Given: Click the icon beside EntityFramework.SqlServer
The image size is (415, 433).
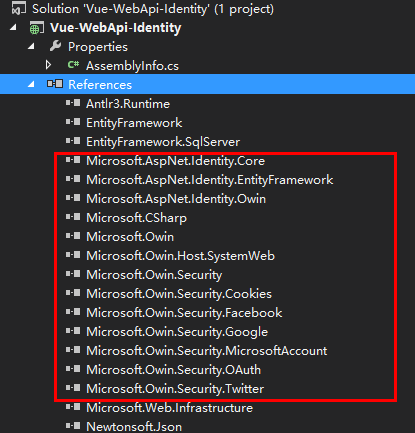Looking at the screenshot, I should (73, 141).
